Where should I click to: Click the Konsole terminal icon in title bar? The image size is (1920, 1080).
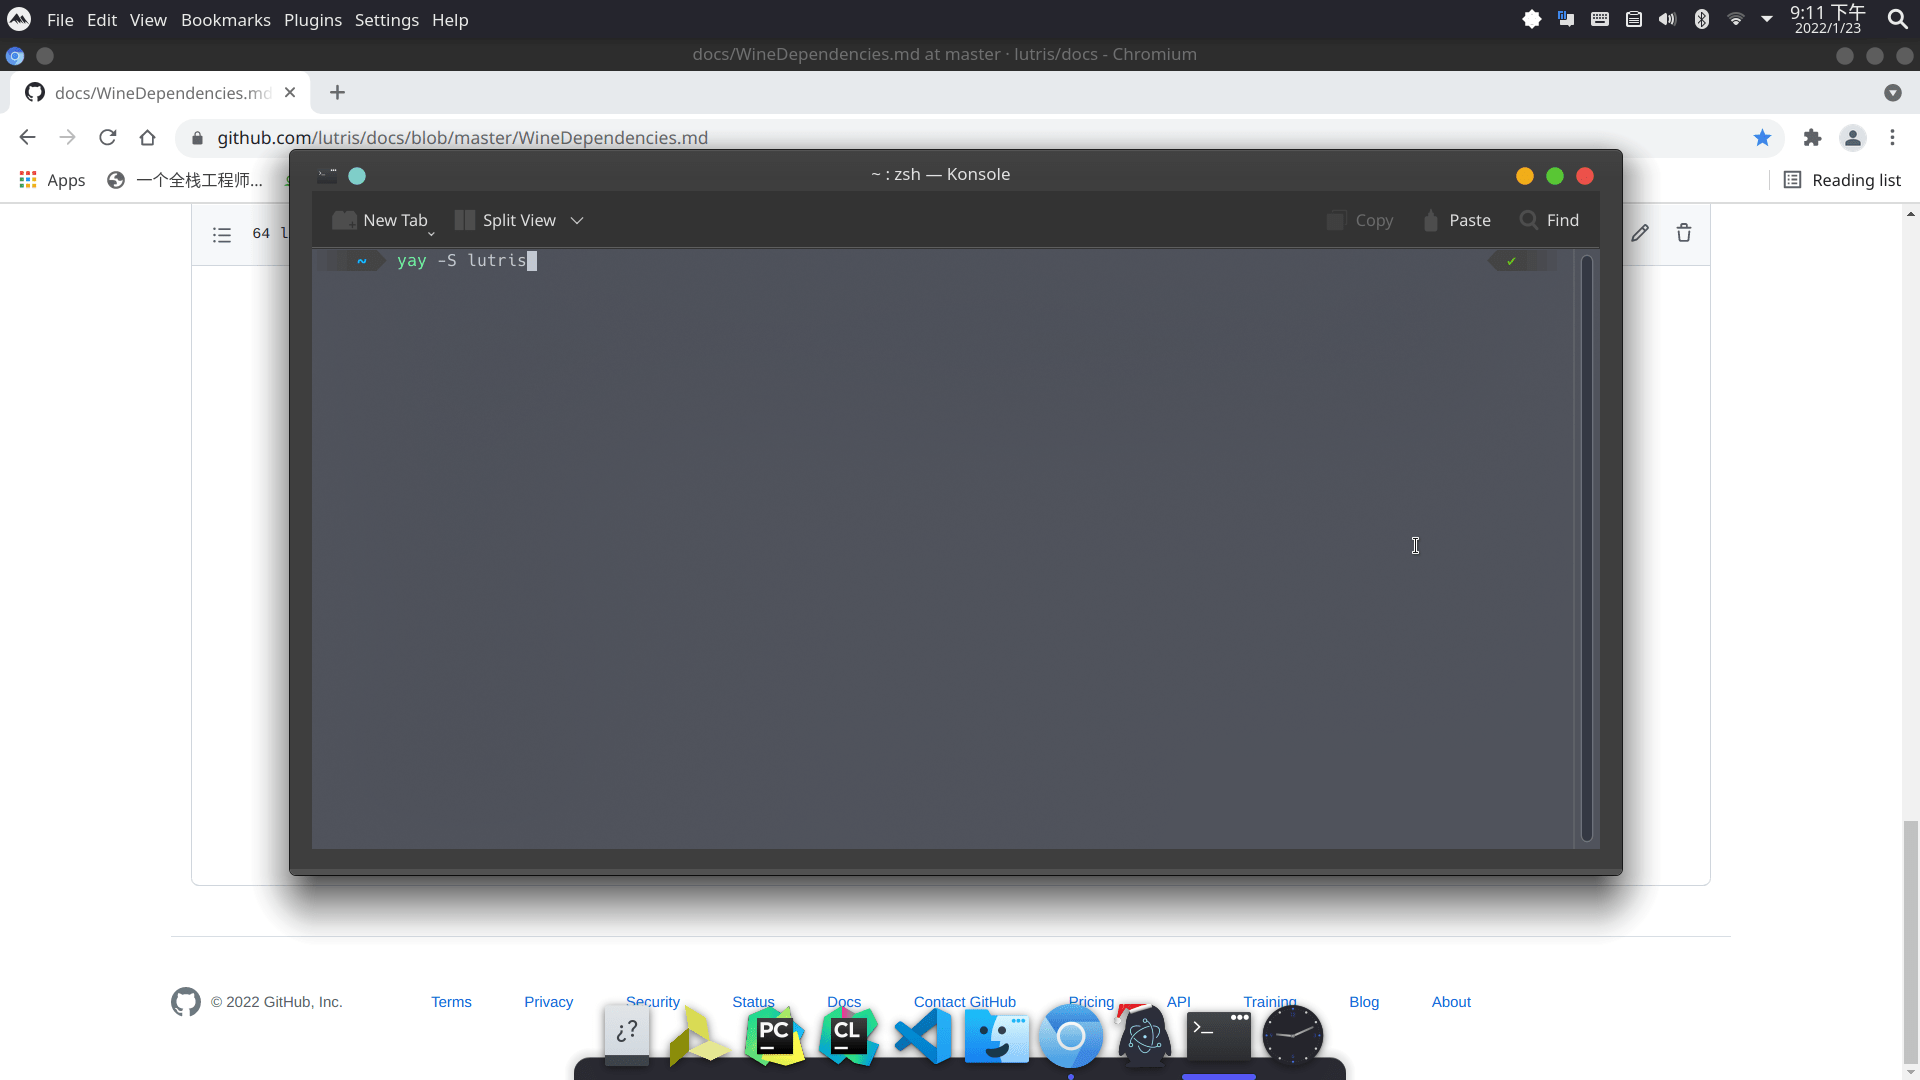[327, 175]
